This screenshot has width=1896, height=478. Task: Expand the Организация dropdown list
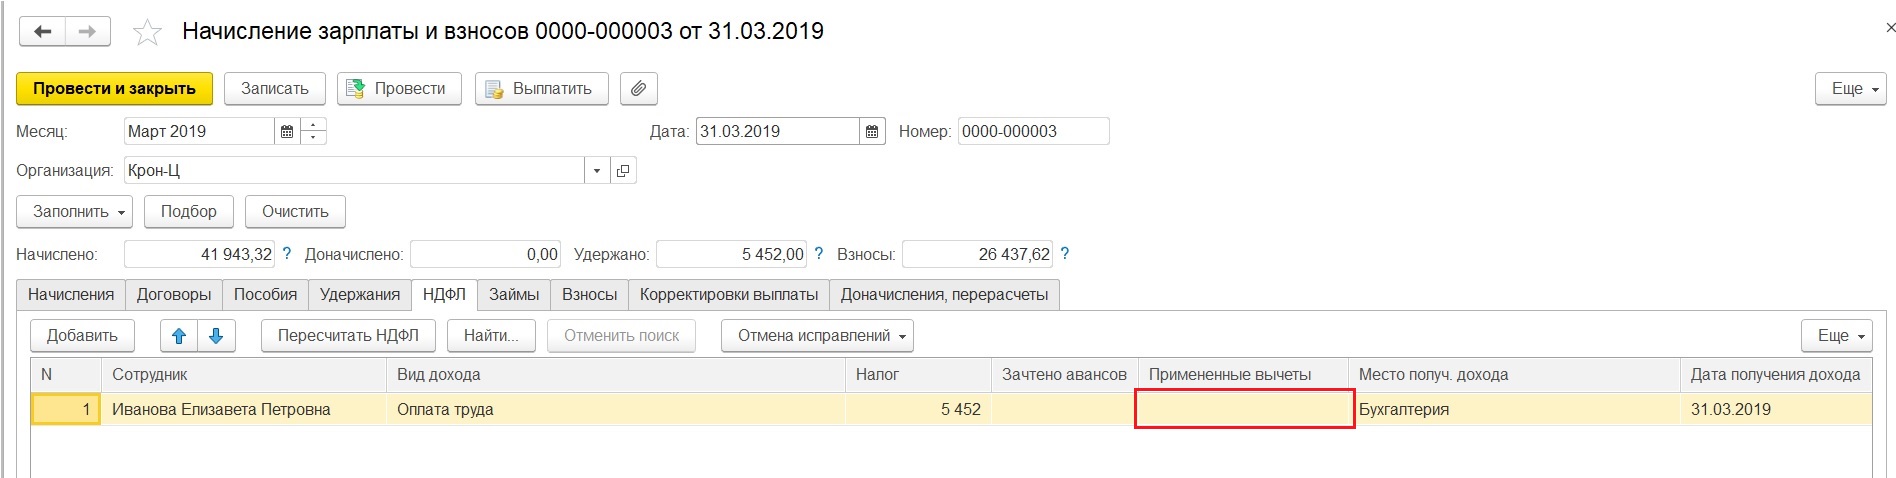pos(597,171)
